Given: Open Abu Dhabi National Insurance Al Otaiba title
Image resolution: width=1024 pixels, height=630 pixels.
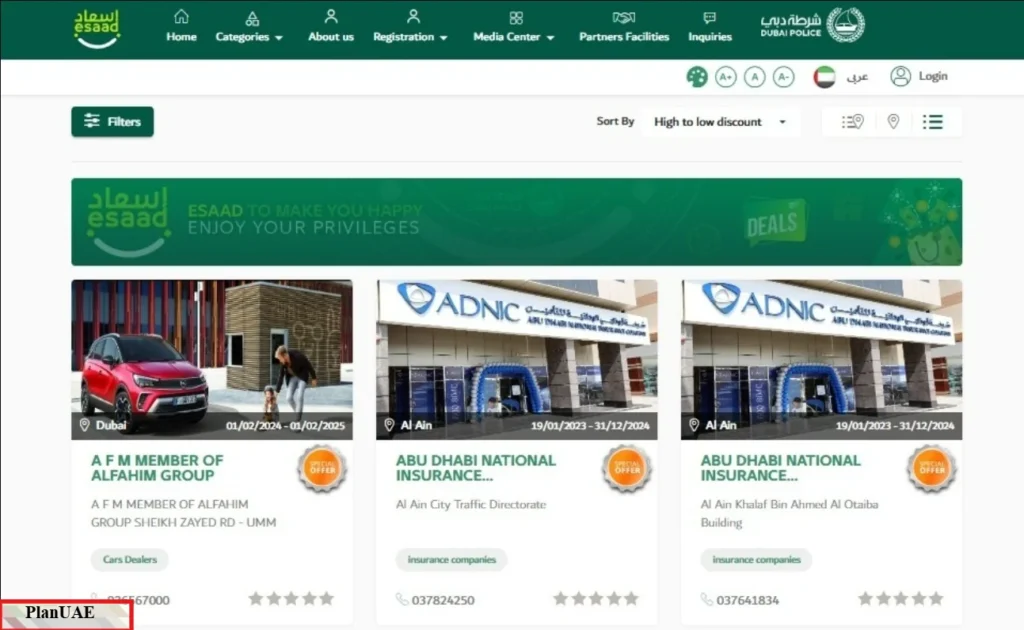Looking at the screenshot, I should pyautogui.click(x=780, y=468).
